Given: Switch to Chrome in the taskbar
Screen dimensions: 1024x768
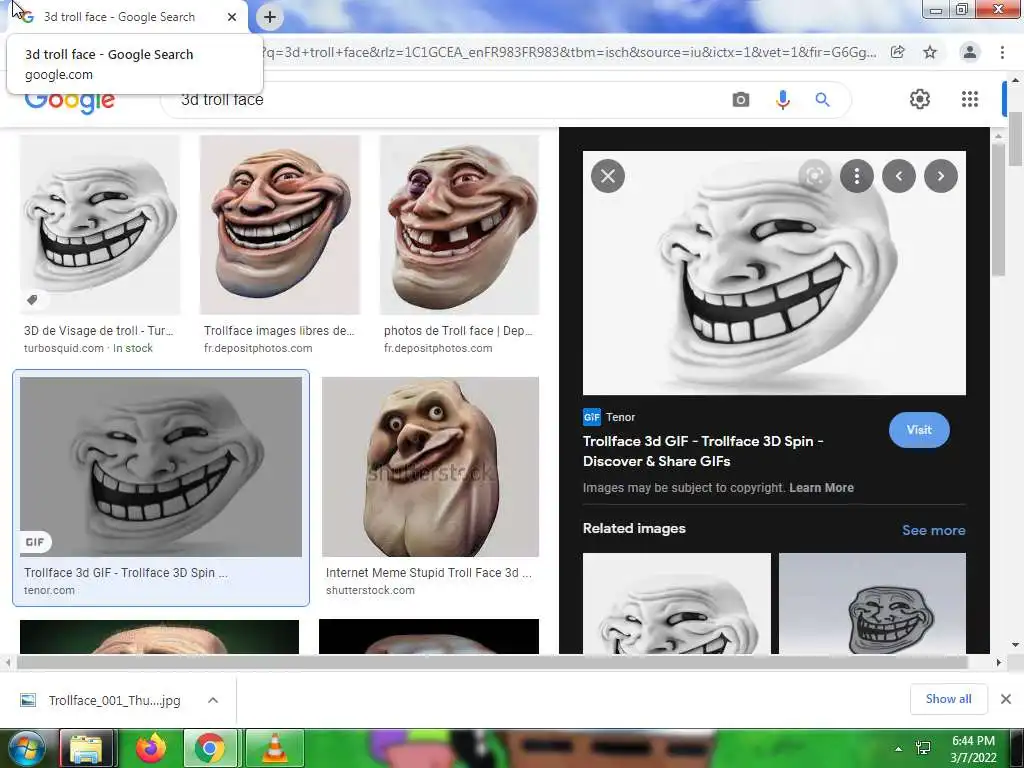Looking at the screenshot, I should 210,748.
